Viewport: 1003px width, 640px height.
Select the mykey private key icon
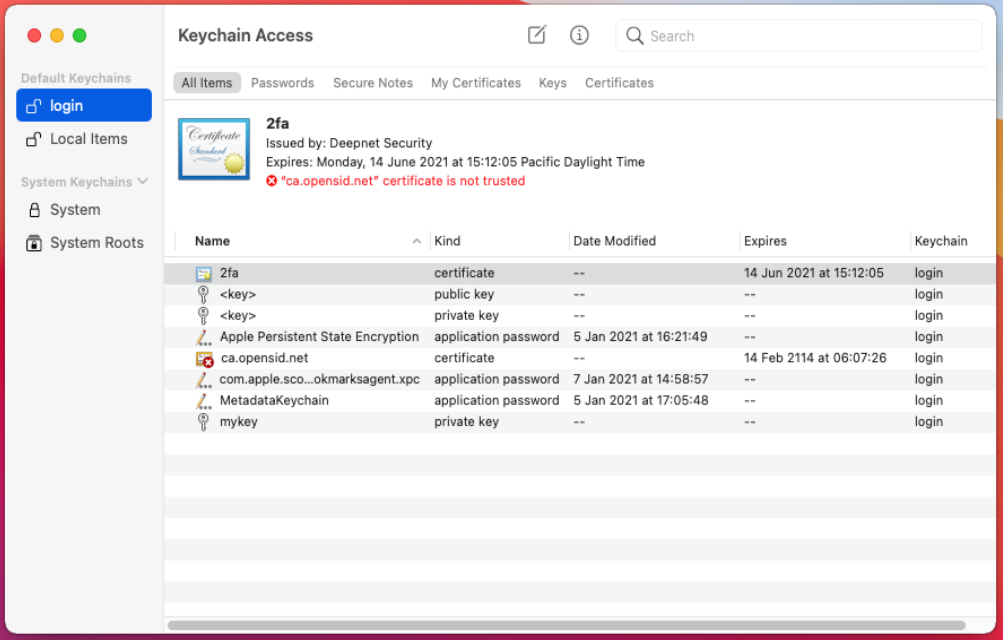pyautogui.click(x=204, y=422)
